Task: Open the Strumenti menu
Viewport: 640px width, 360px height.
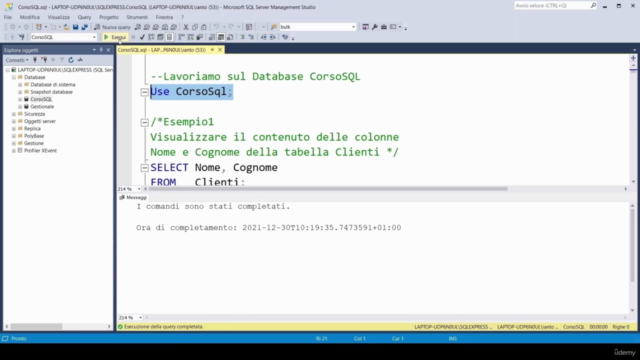Action: (x=137, y=17)
